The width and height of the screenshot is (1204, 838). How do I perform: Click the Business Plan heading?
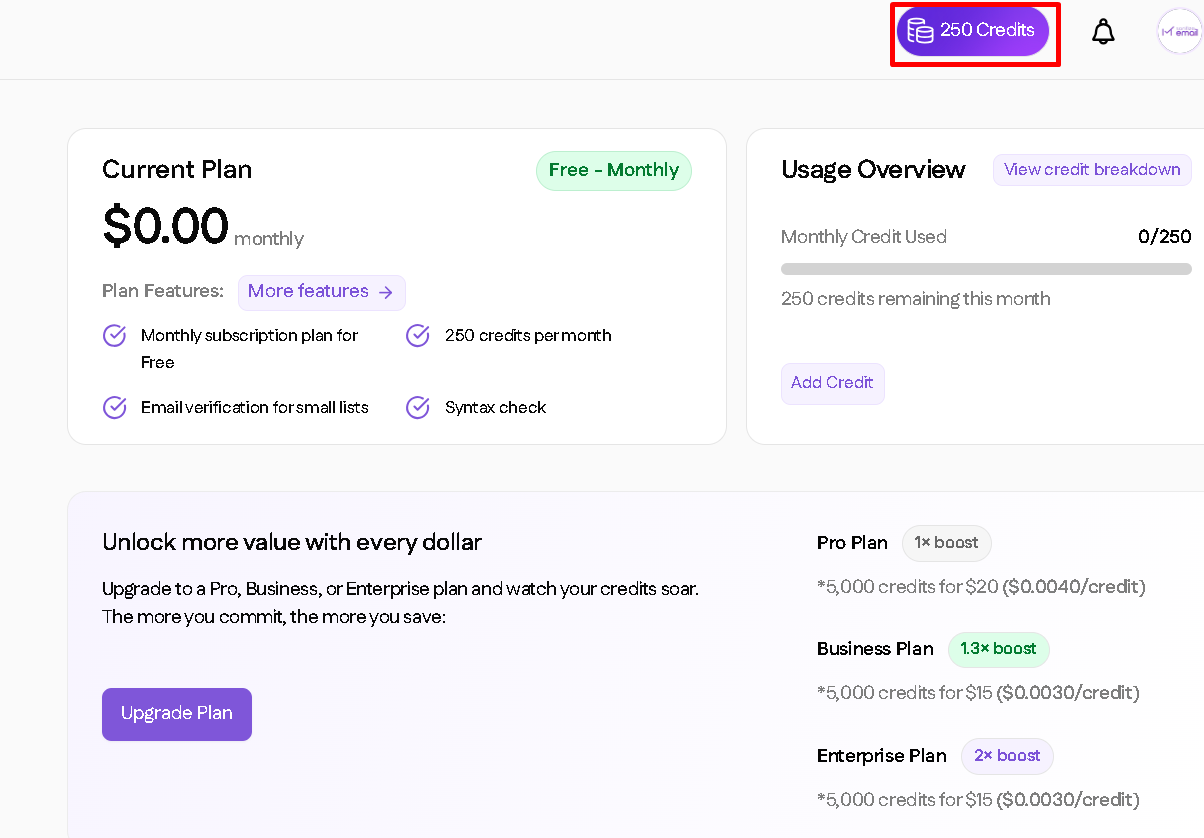pyautogui.click(x=875, y=649)
